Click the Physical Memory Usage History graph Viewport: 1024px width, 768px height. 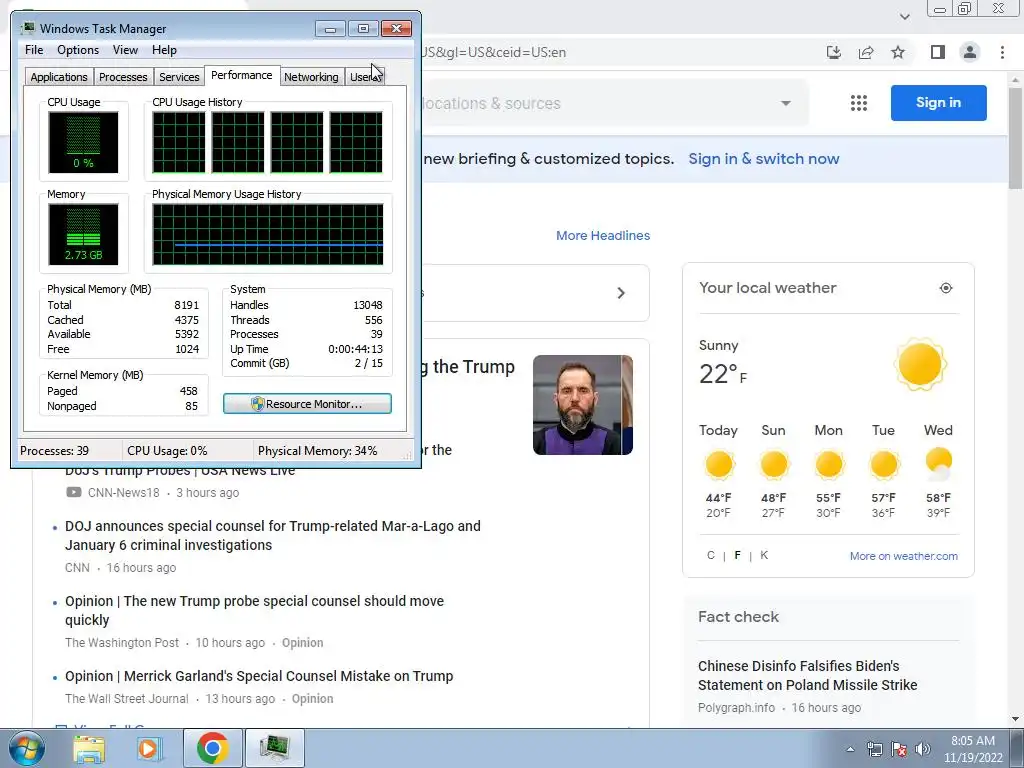268,234
